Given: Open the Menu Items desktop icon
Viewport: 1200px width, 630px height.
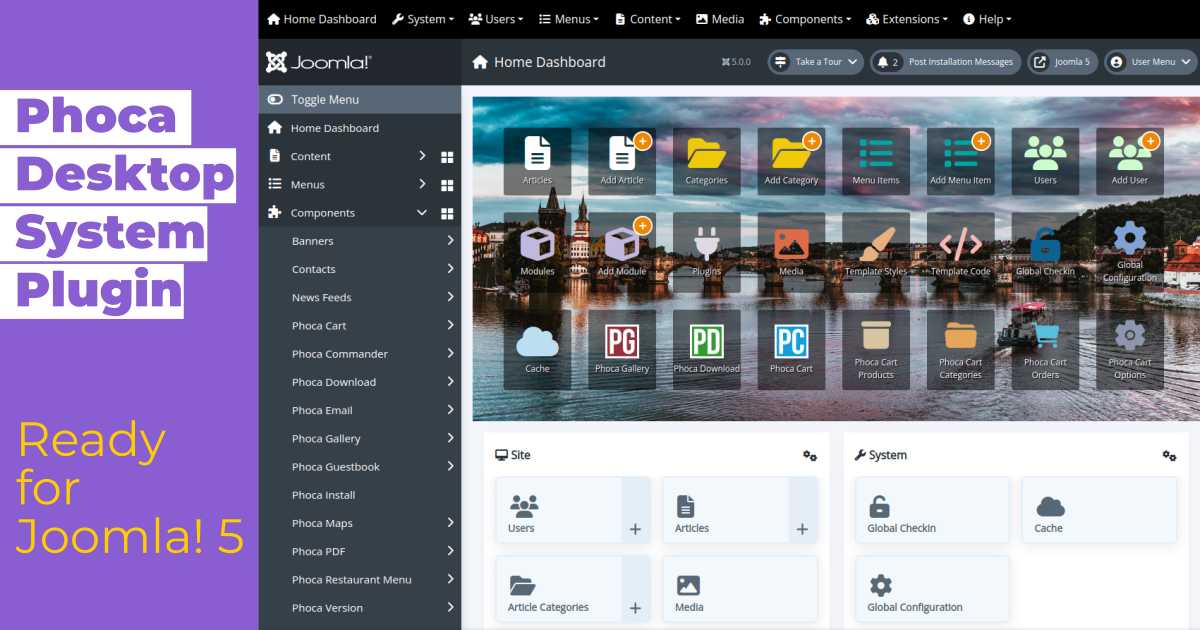Looking at the screenshot, I should 876,161.
